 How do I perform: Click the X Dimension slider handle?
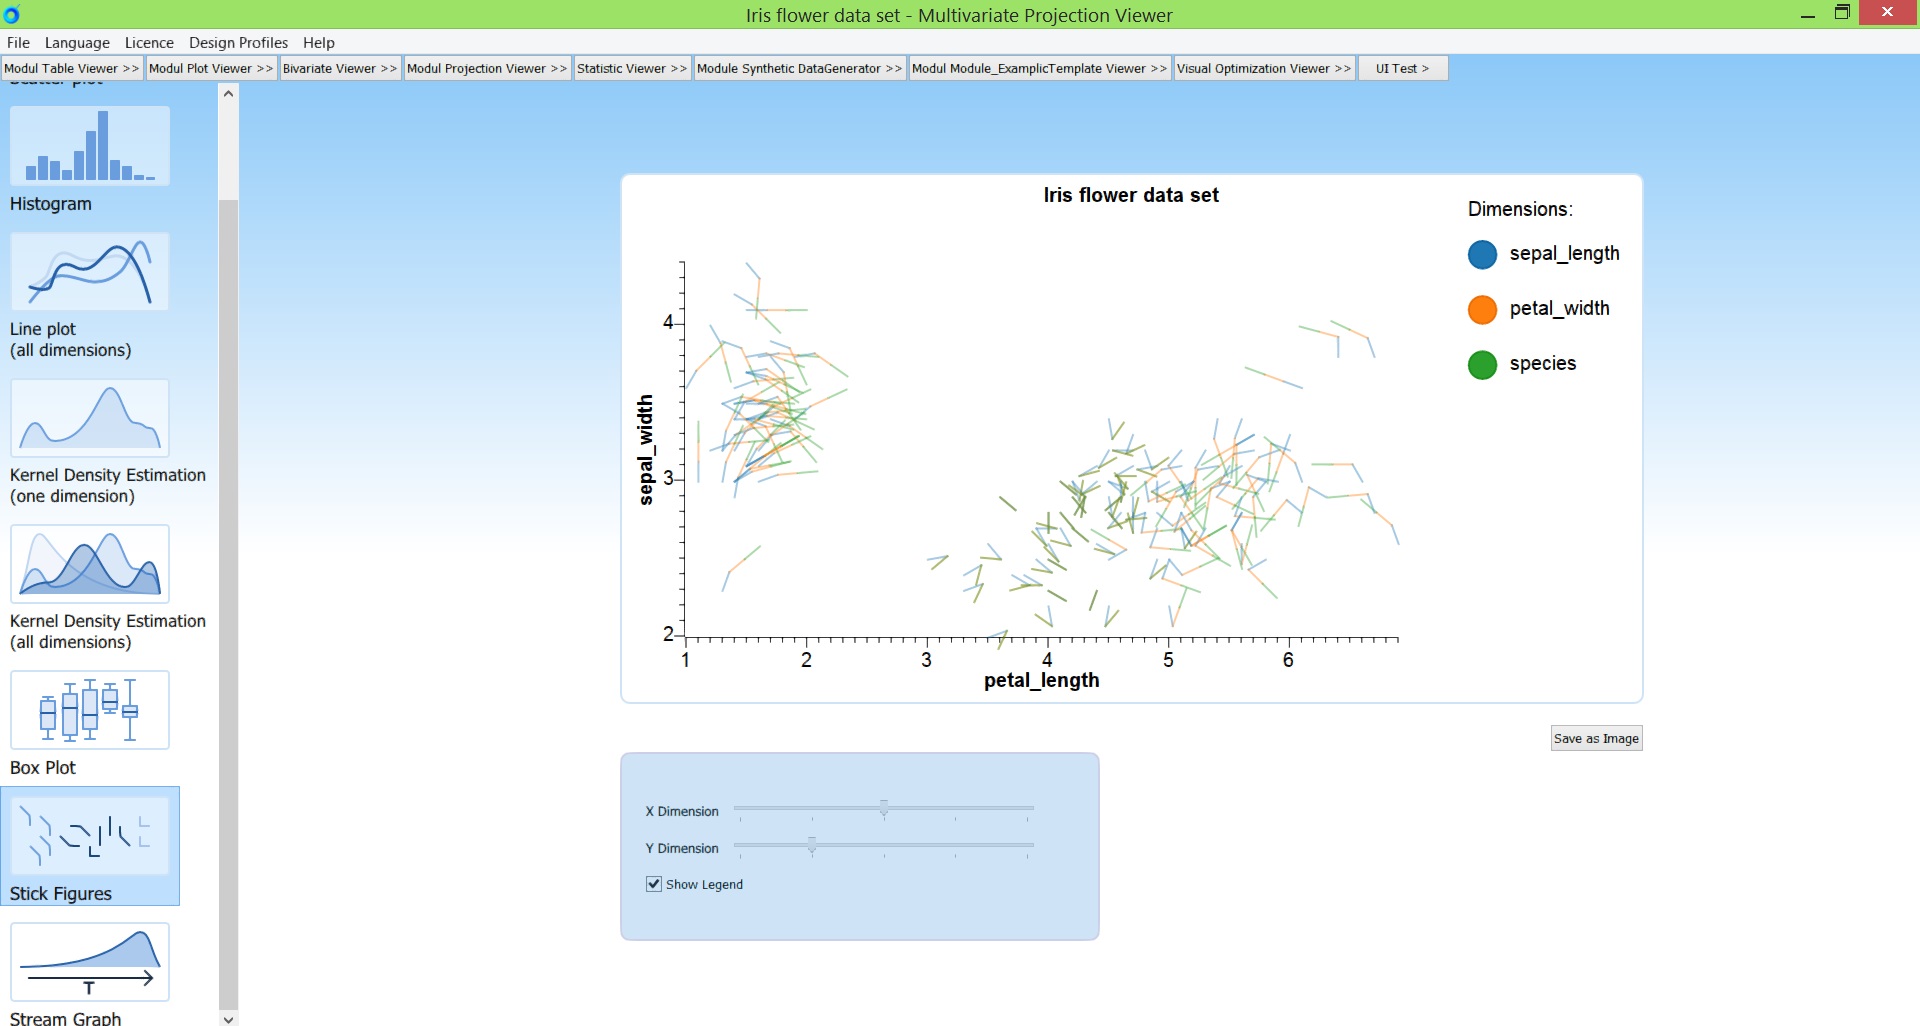(884, 808)
